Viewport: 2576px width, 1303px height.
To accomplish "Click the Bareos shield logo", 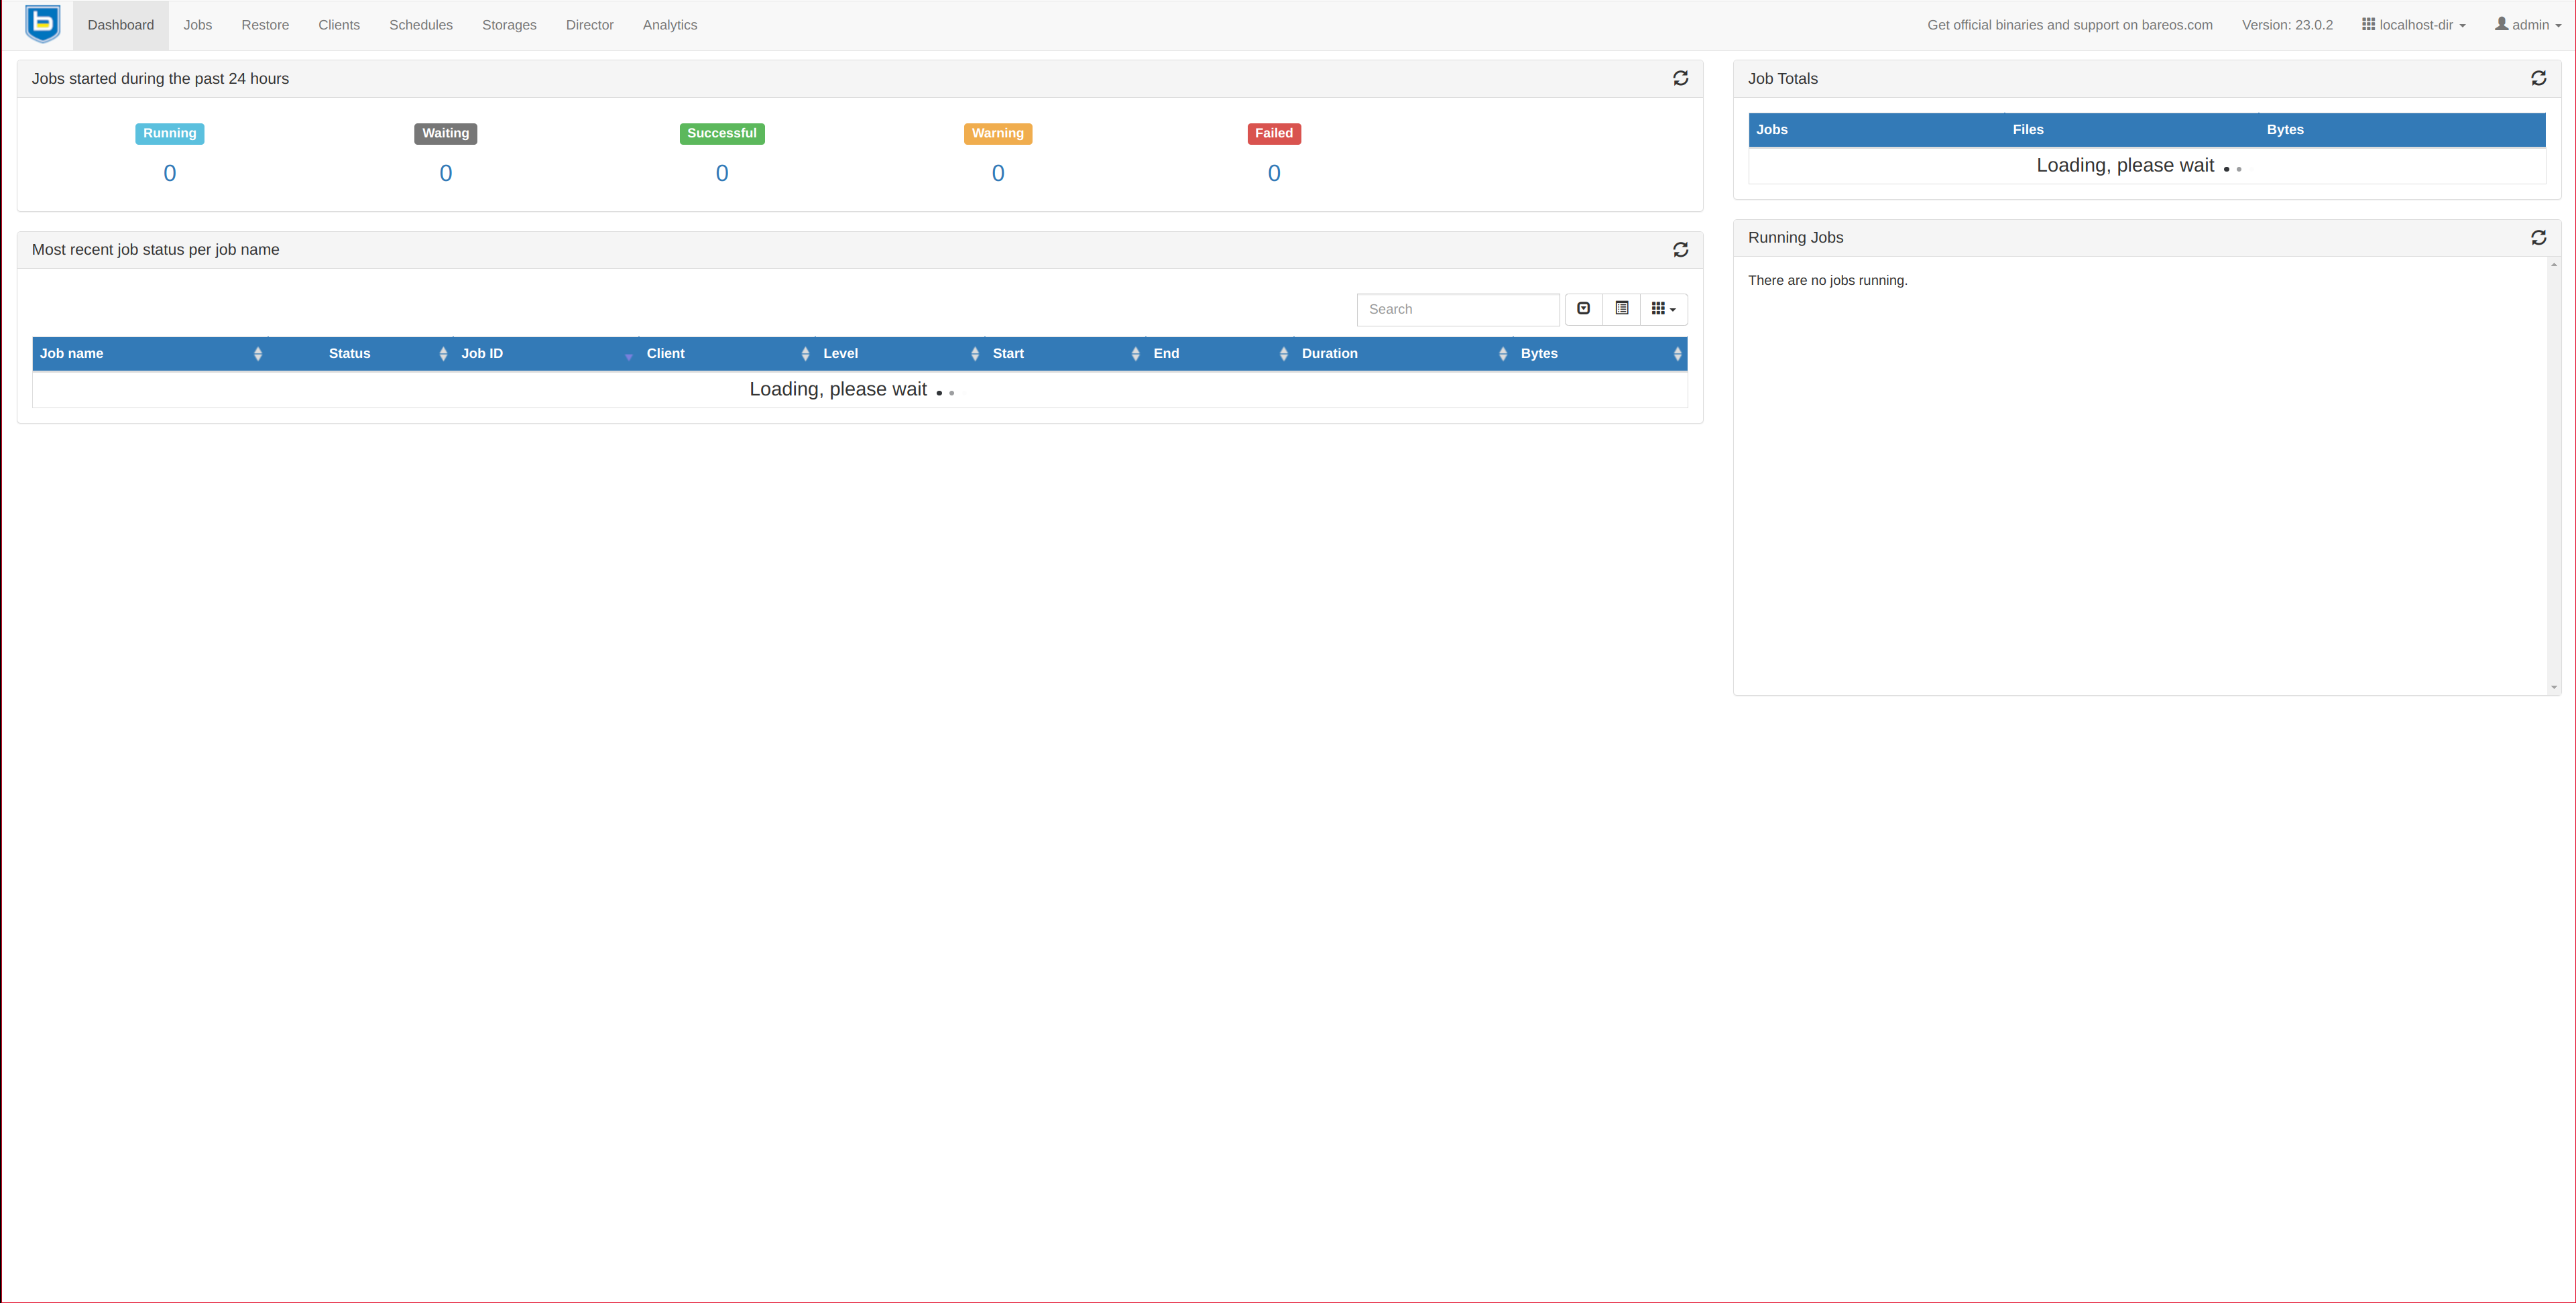I will tap(42, 24).
